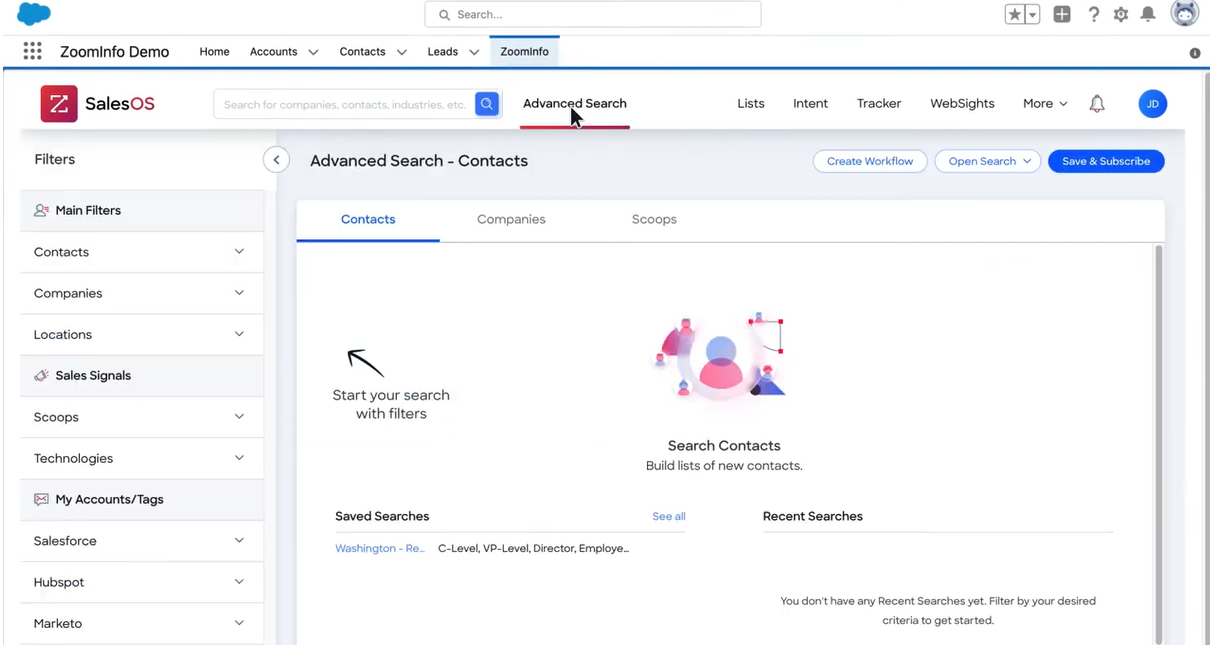Click the results panel vertical scrollbar

pos(1159,443)
